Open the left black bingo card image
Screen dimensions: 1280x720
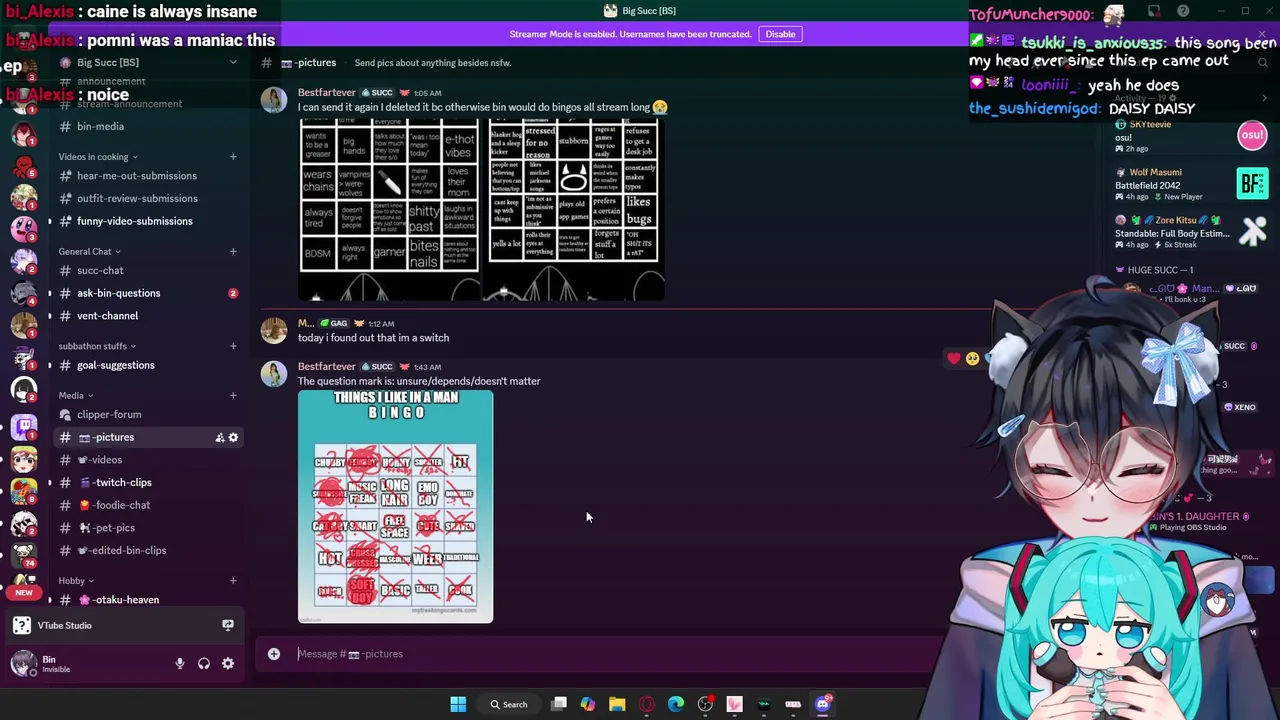[390, 209]
